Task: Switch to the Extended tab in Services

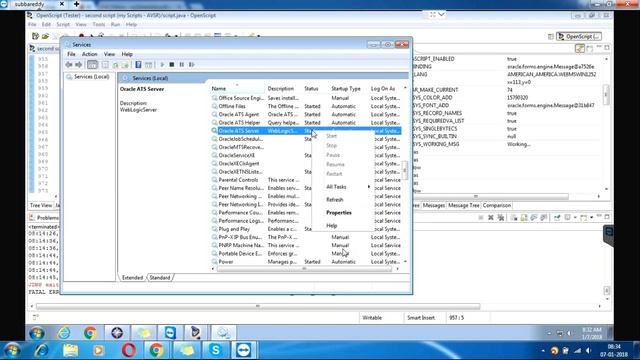Action: (x=132, y=278)
